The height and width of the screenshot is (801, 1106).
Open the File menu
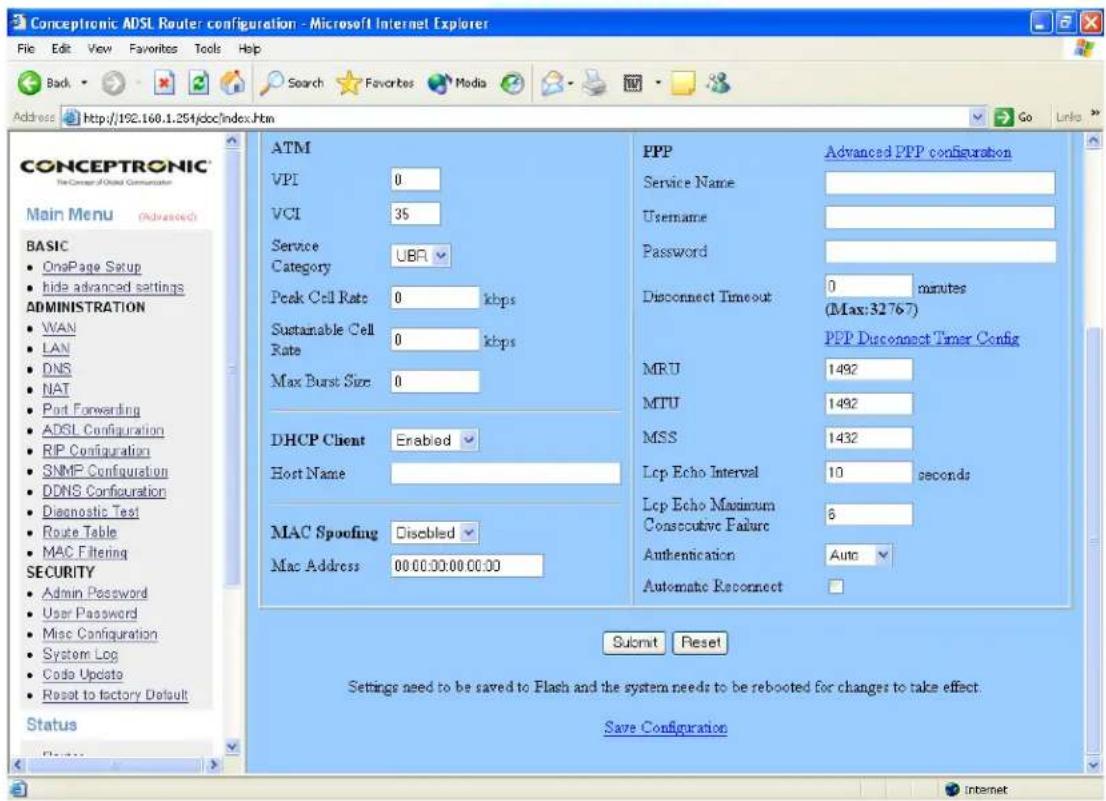[x=26, y=49]
